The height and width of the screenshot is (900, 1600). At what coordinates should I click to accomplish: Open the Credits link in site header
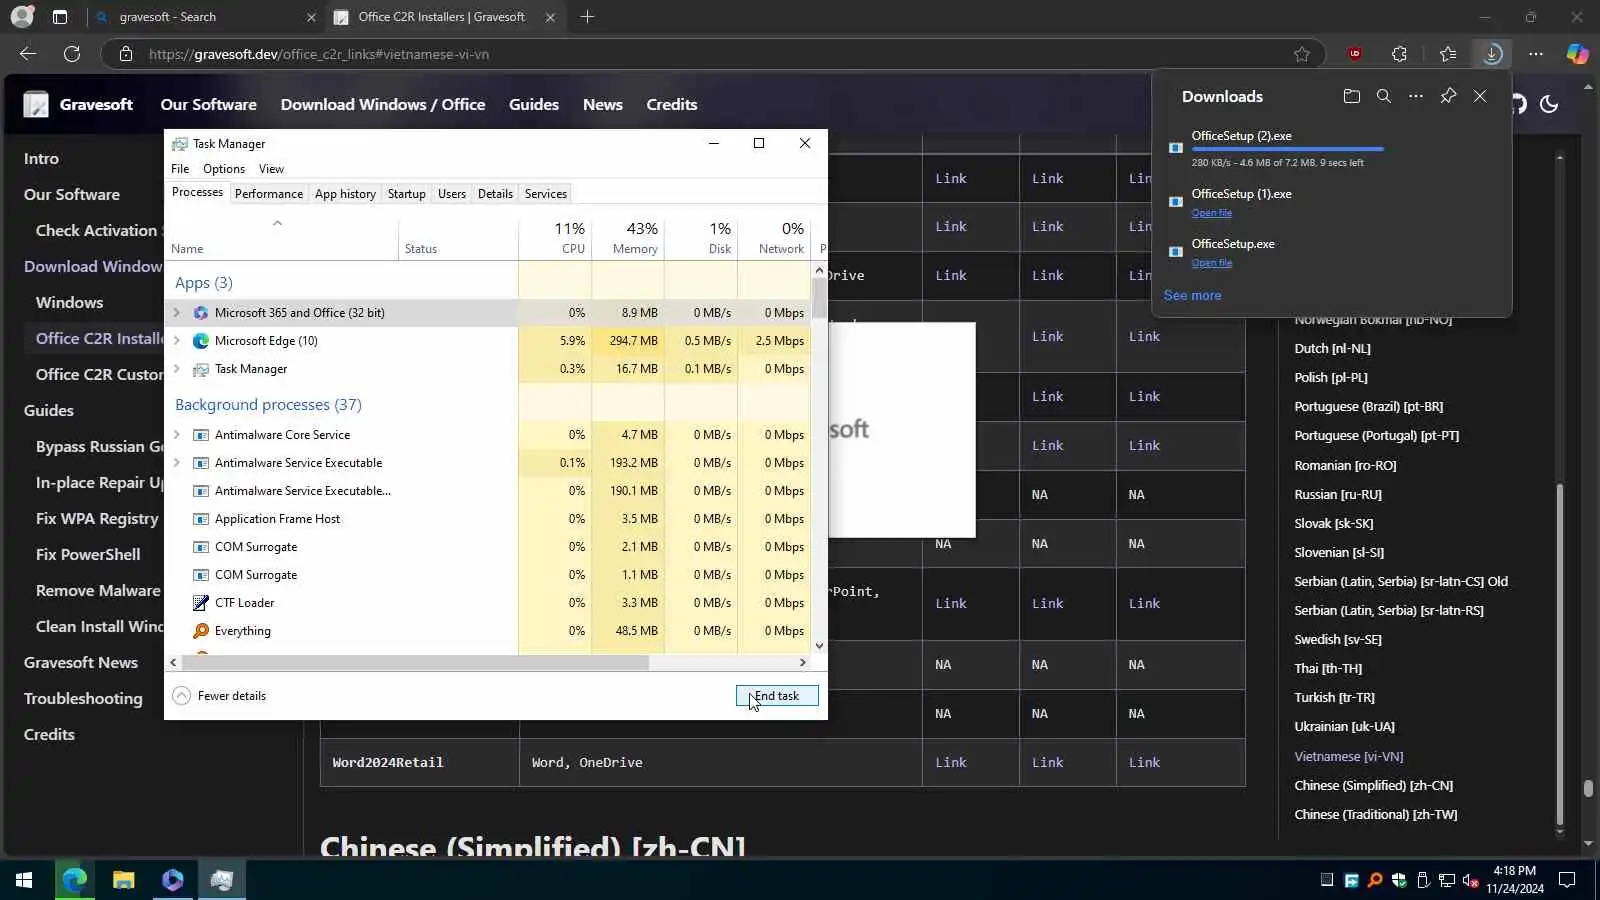(x=671, y=104)
